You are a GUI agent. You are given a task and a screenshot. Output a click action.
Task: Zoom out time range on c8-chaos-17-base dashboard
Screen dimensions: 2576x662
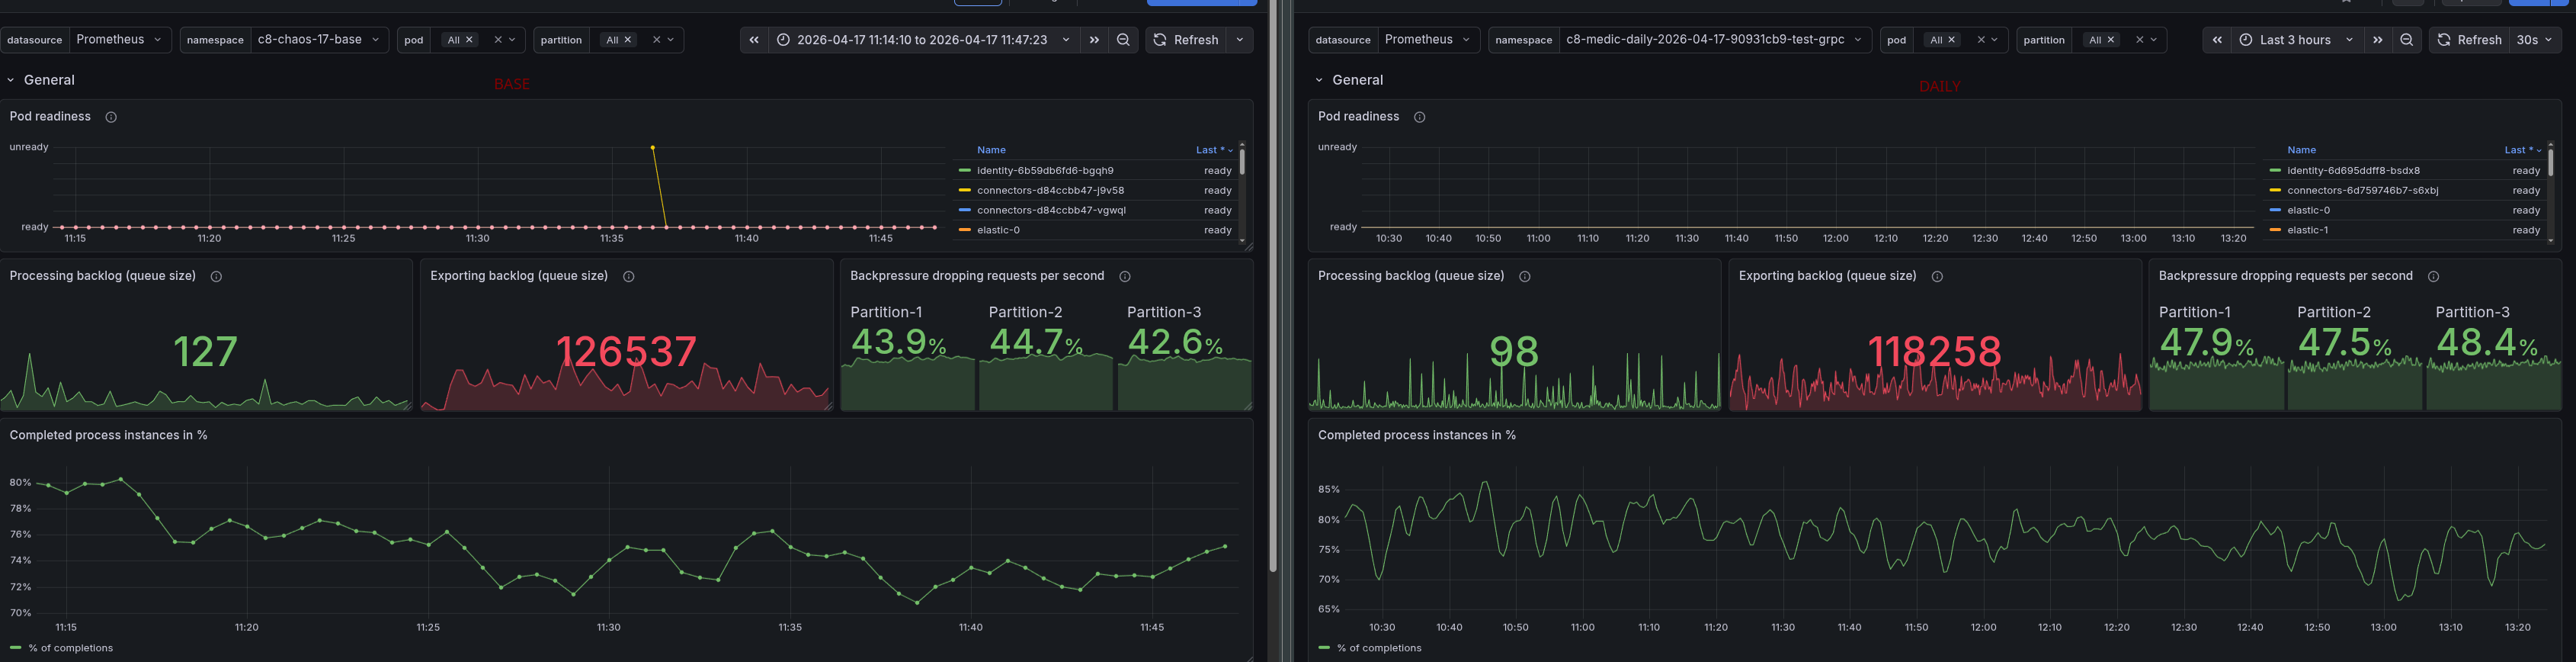1123,40
